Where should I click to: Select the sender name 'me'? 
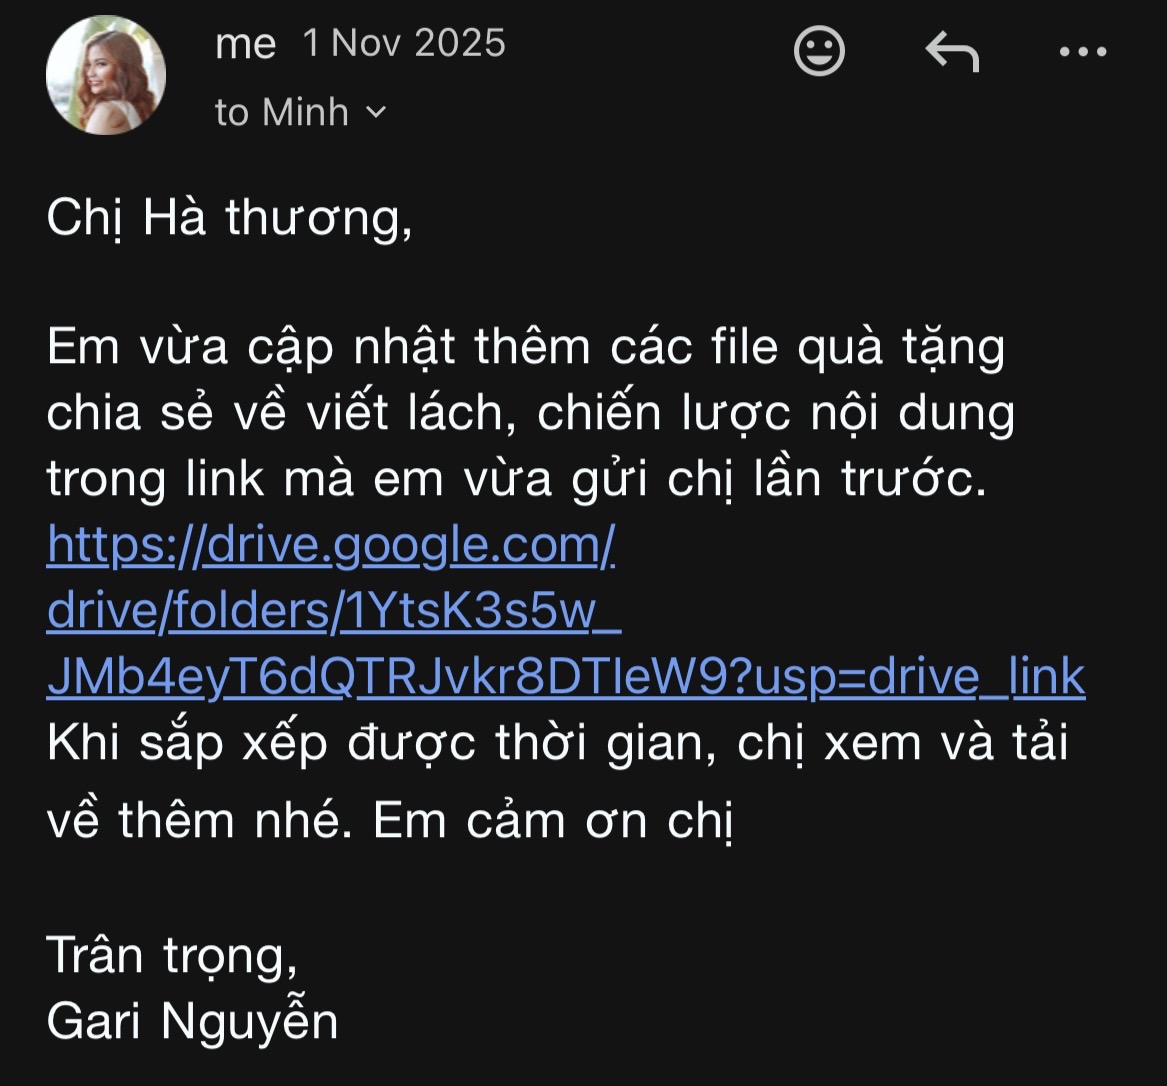click(246, 45)
